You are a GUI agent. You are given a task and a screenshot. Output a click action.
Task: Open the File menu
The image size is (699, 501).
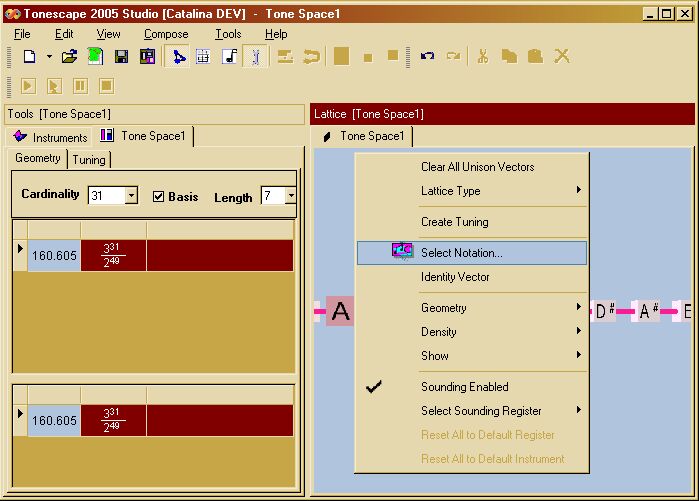click(22, 34)
